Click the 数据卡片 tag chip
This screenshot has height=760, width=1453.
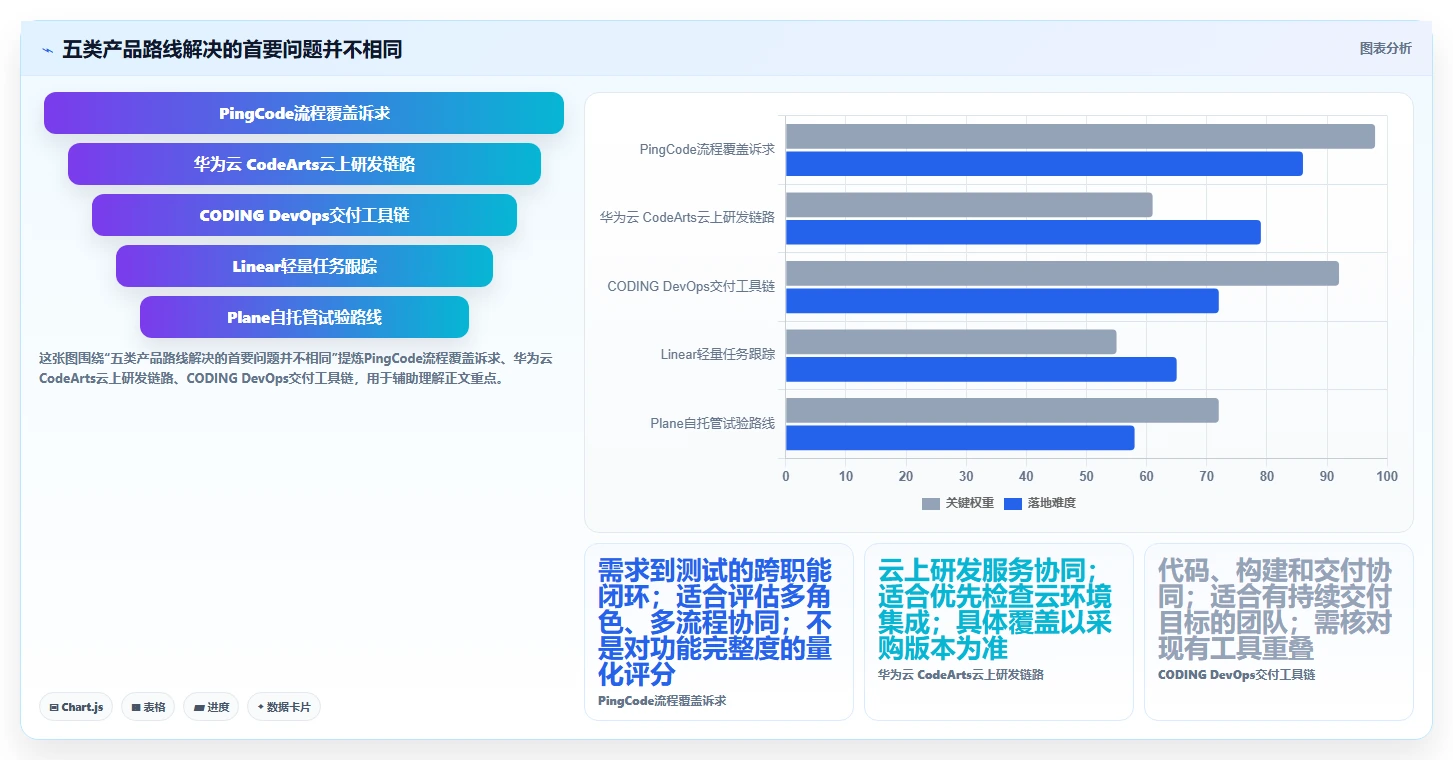pos(284,707)
